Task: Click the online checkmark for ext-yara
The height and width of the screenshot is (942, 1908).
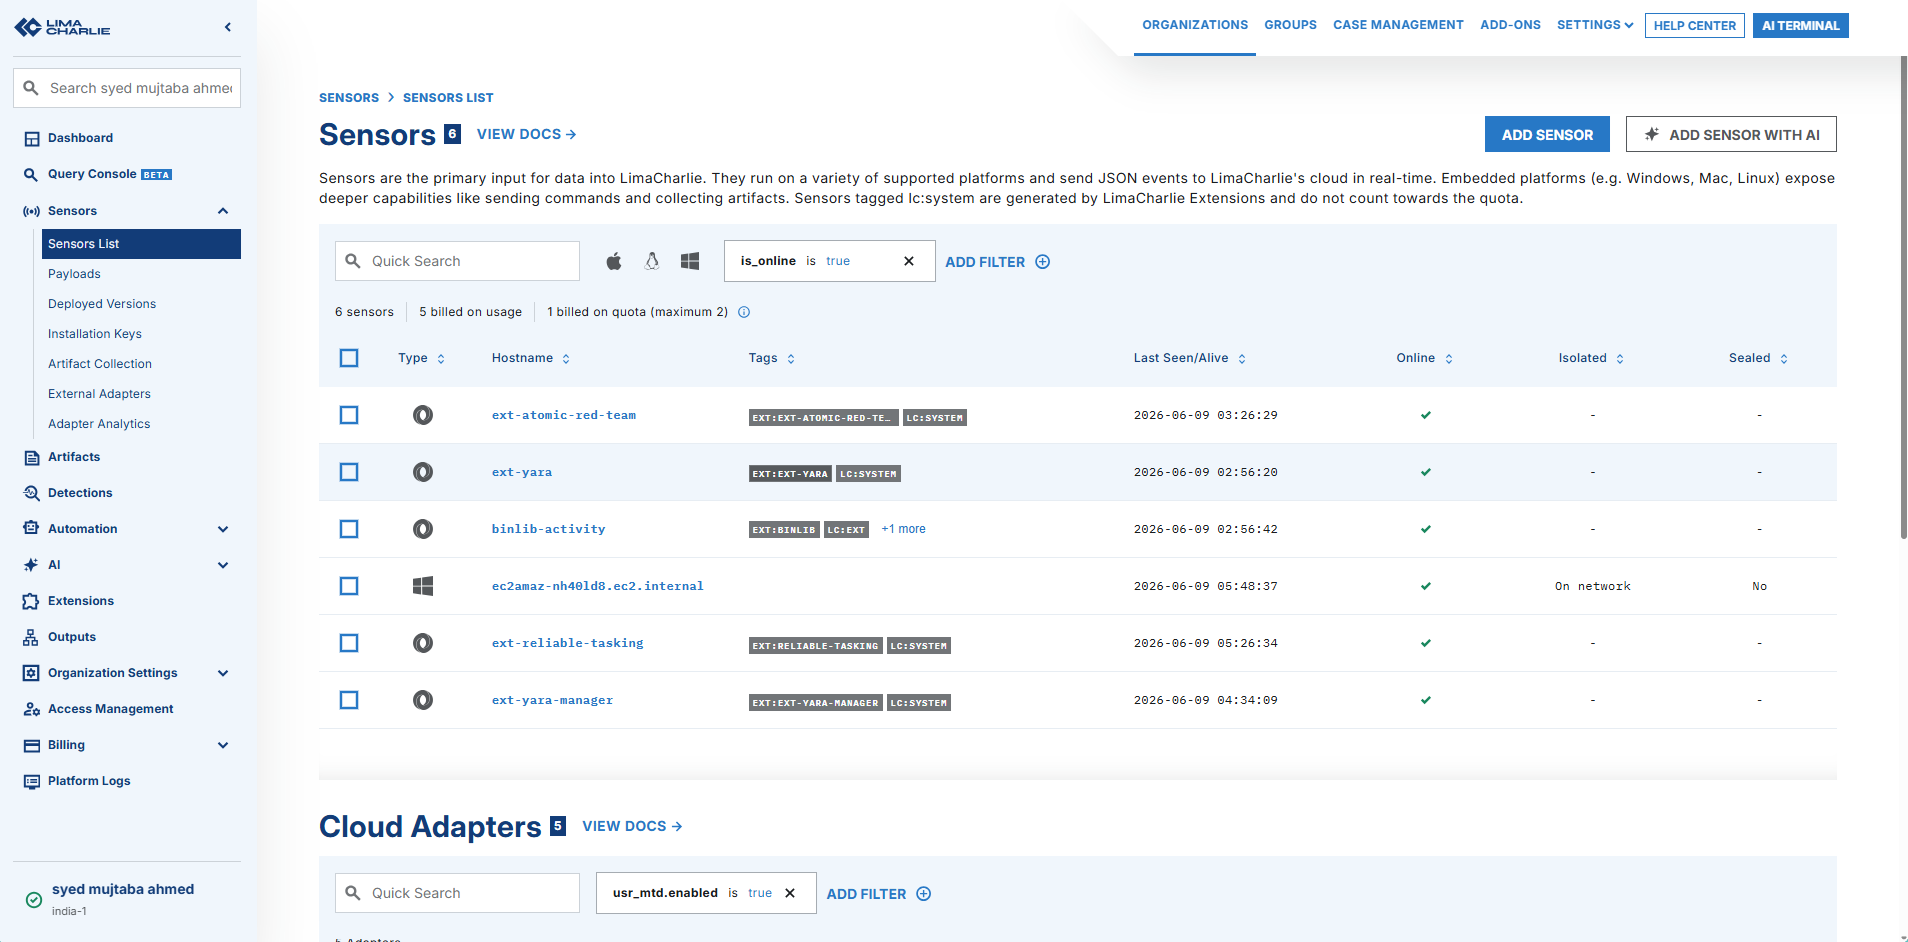Action: [1426, 472]
